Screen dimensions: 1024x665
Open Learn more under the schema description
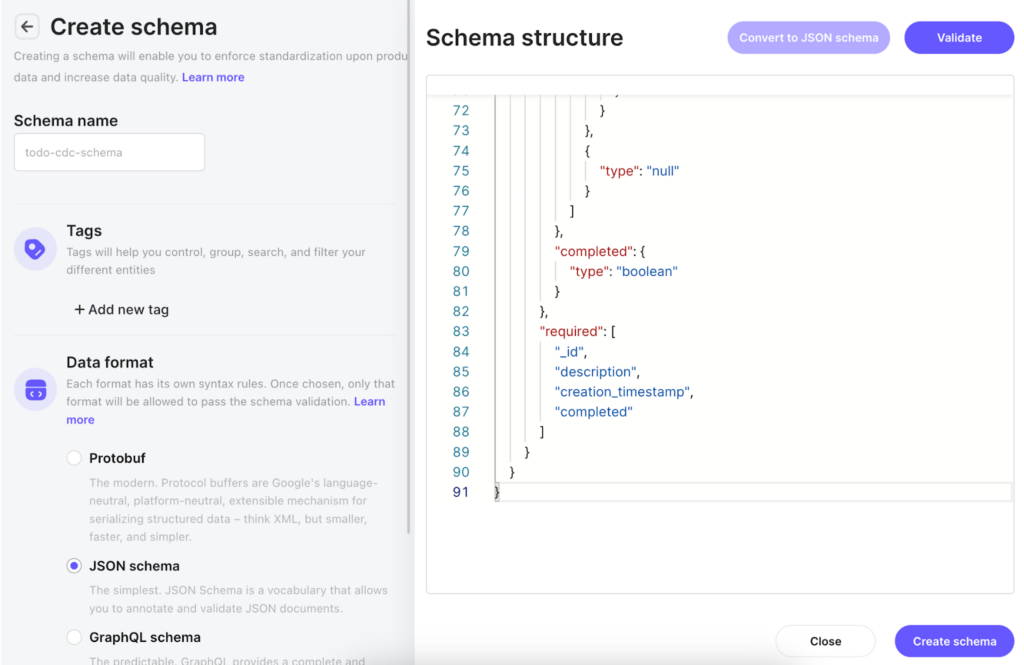click(213, 76)
